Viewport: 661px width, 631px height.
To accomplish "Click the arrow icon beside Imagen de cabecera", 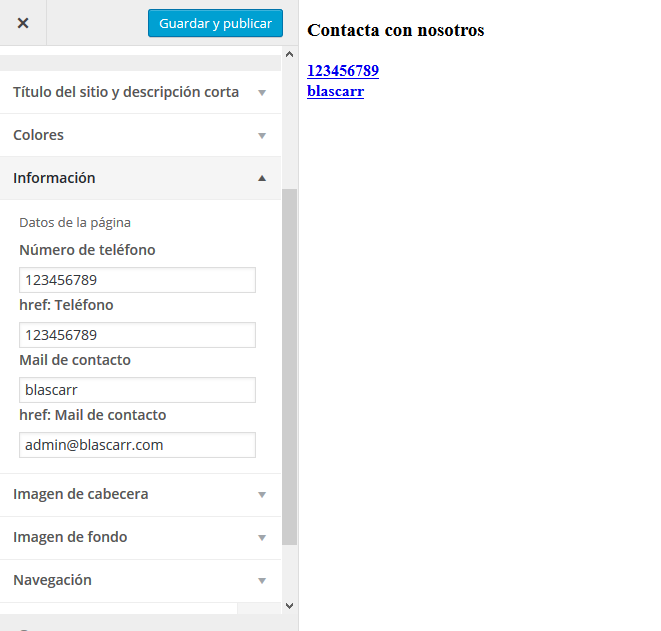I will (x=262, y=495).
